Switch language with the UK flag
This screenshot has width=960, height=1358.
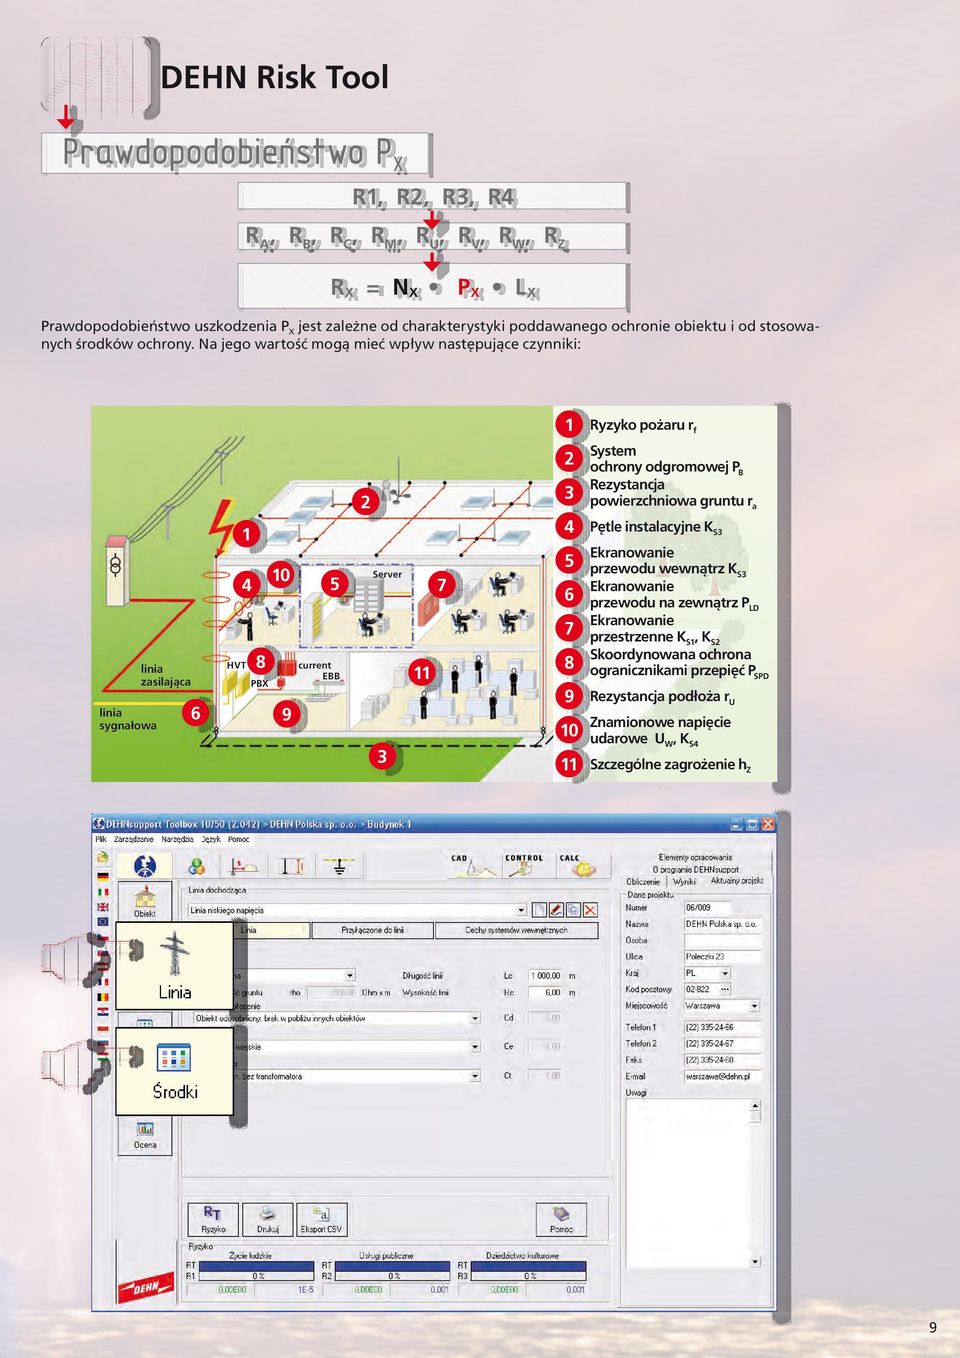tap(102, 907)
